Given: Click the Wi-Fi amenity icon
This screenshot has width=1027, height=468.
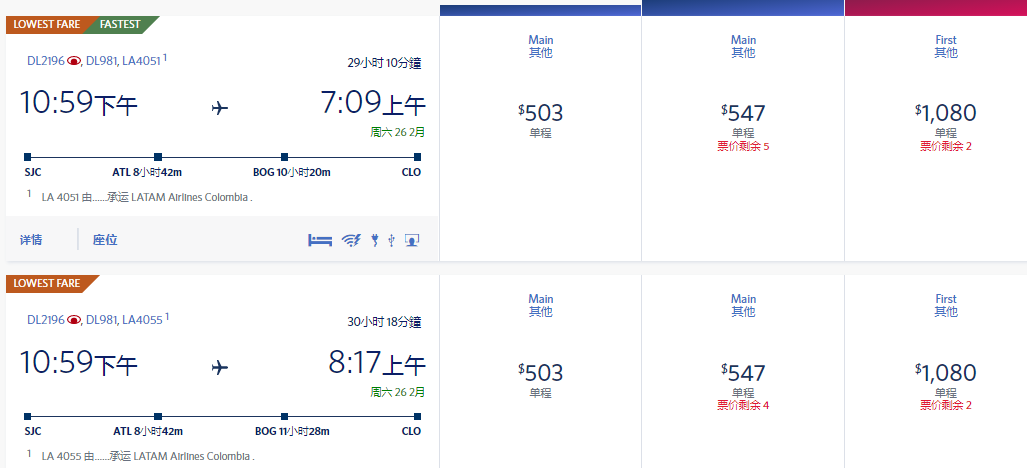Looking at the screenshot, I should [350, 240].
